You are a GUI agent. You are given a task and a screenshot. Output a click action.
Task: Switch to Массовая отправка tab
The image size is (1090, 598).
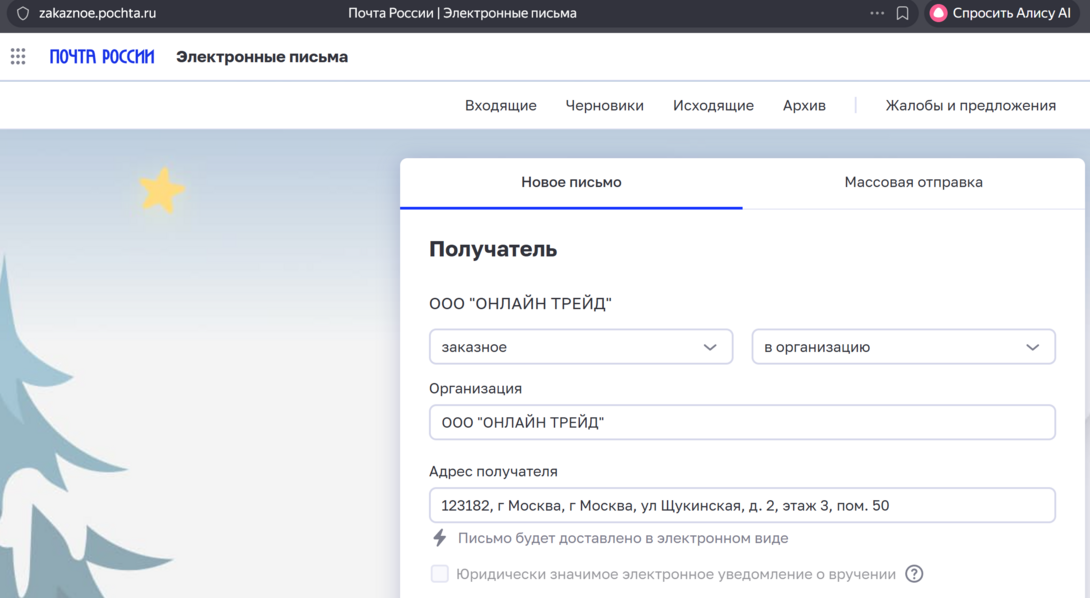[913, 182]
